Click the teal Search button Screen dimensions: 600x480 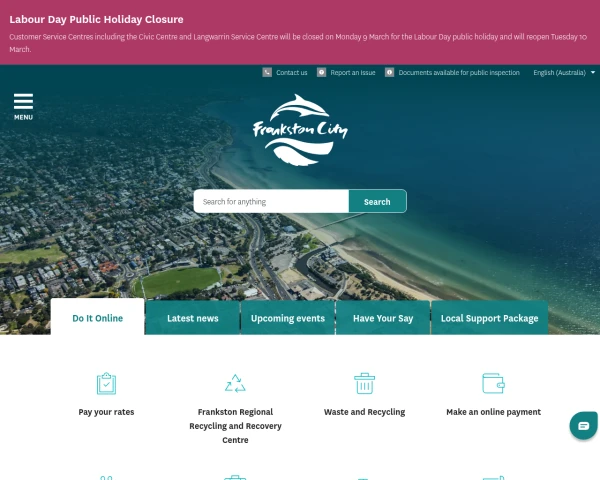click(377, 201)
